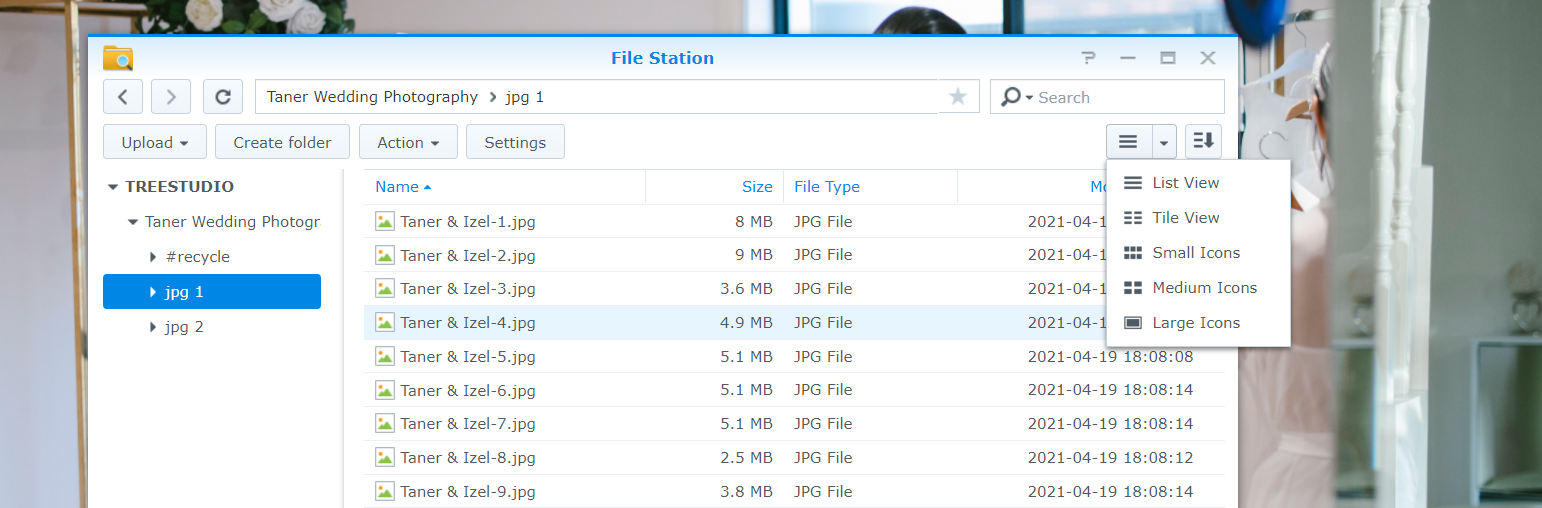Viewport: 1542px width, 508px height.
Task: Open the Action dropdown menu
Action: 408,142
